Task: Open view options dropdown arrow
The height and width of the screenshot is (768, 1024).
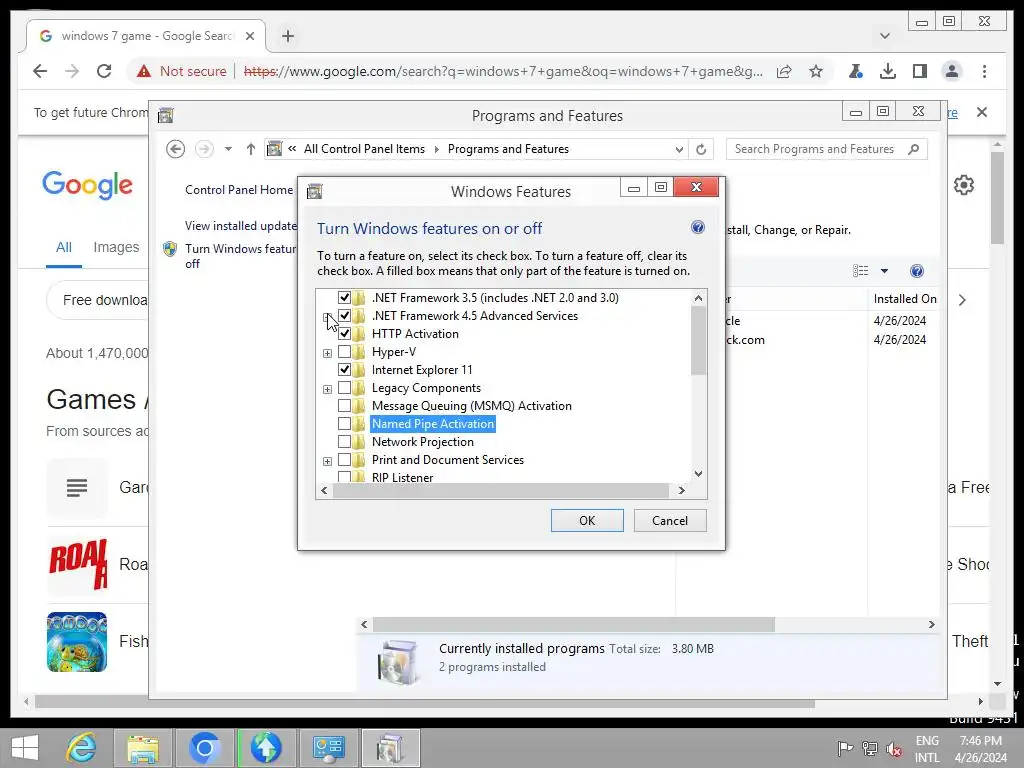Action: pos(884,271)
